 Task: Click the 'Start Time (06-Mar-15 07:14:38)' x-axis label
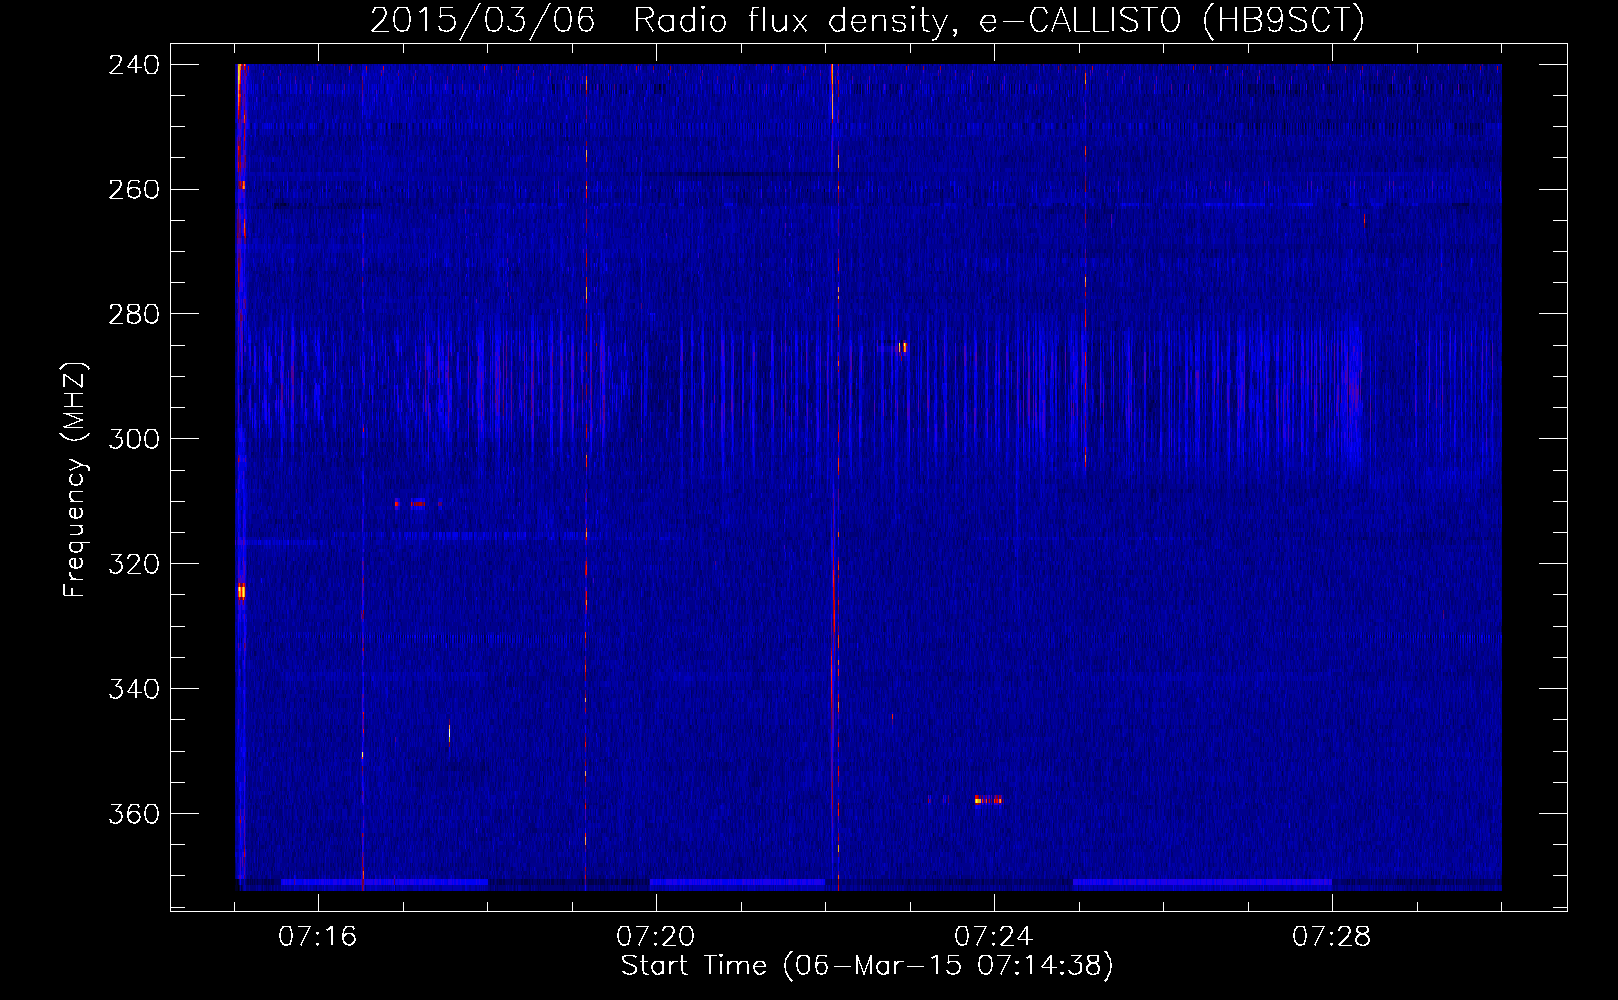click(867, 966)
